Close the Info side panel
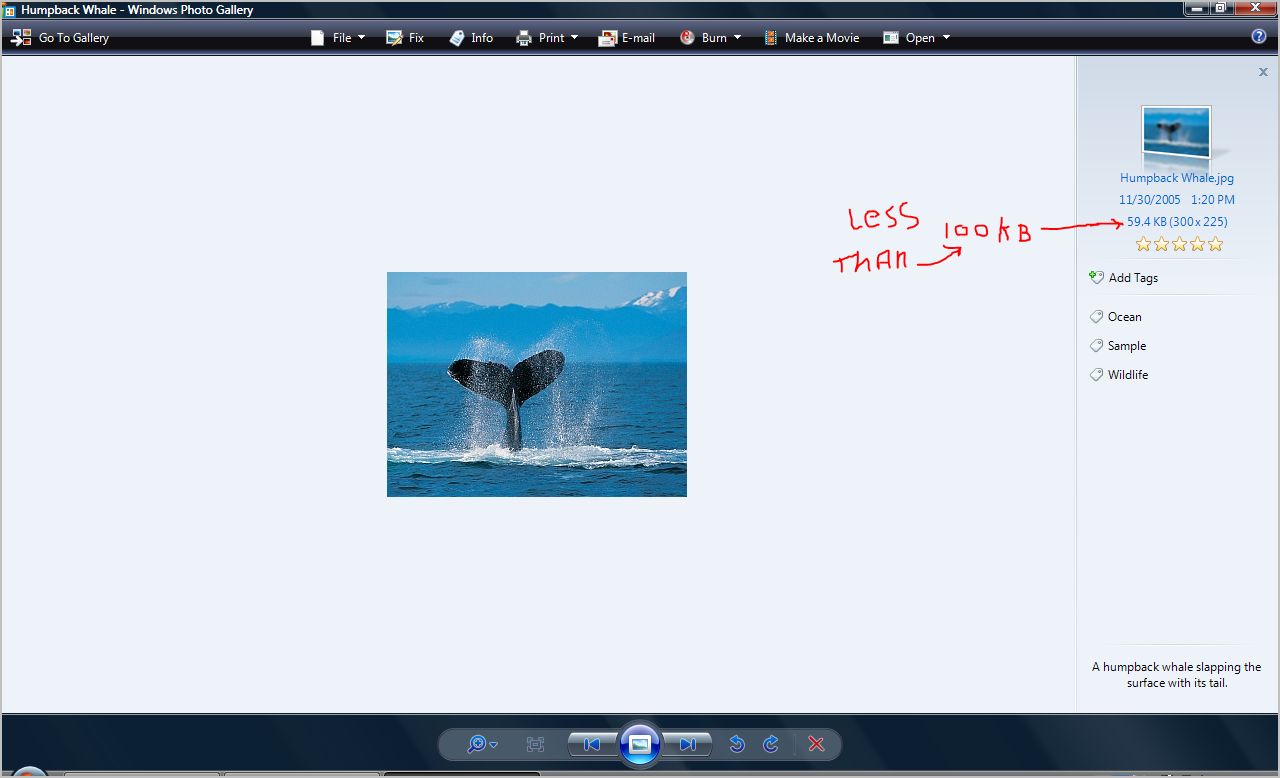Screen dimensions: 1280x778 coord(1263,72)
